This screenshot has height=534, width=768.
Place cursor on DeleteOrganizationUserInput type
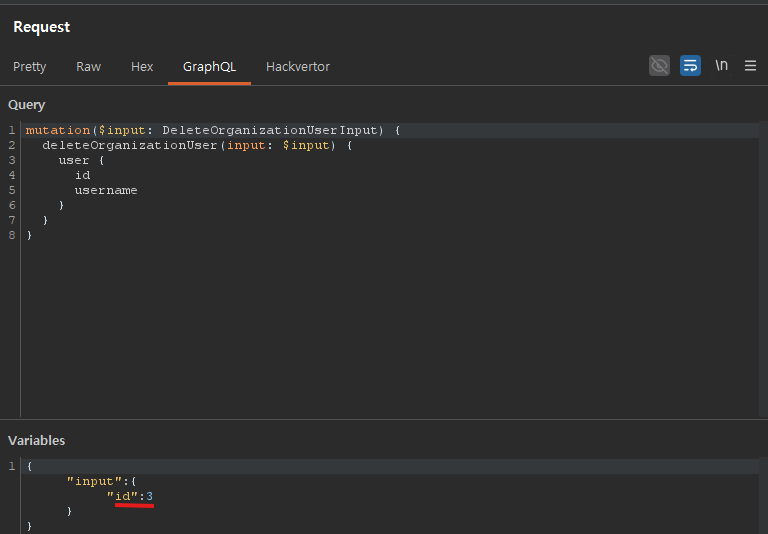click(x=271, y=131)
